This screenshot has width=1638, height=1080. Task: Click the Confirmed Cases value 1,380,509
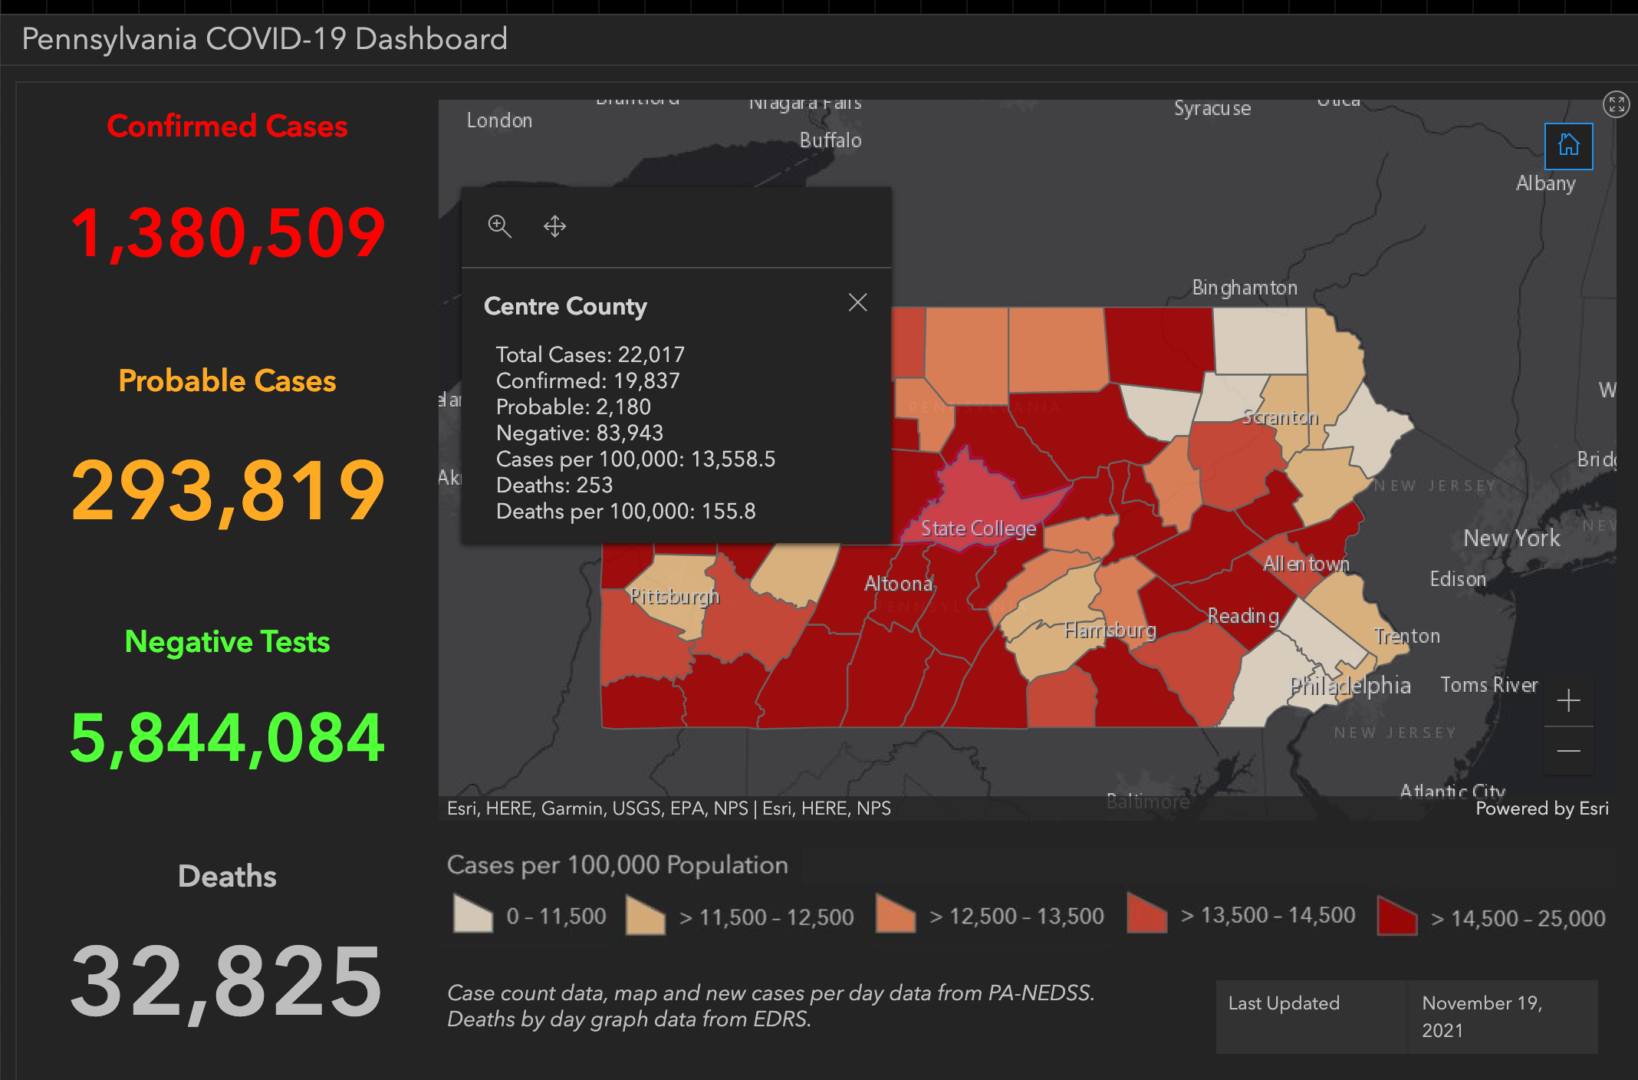(228, 233)
